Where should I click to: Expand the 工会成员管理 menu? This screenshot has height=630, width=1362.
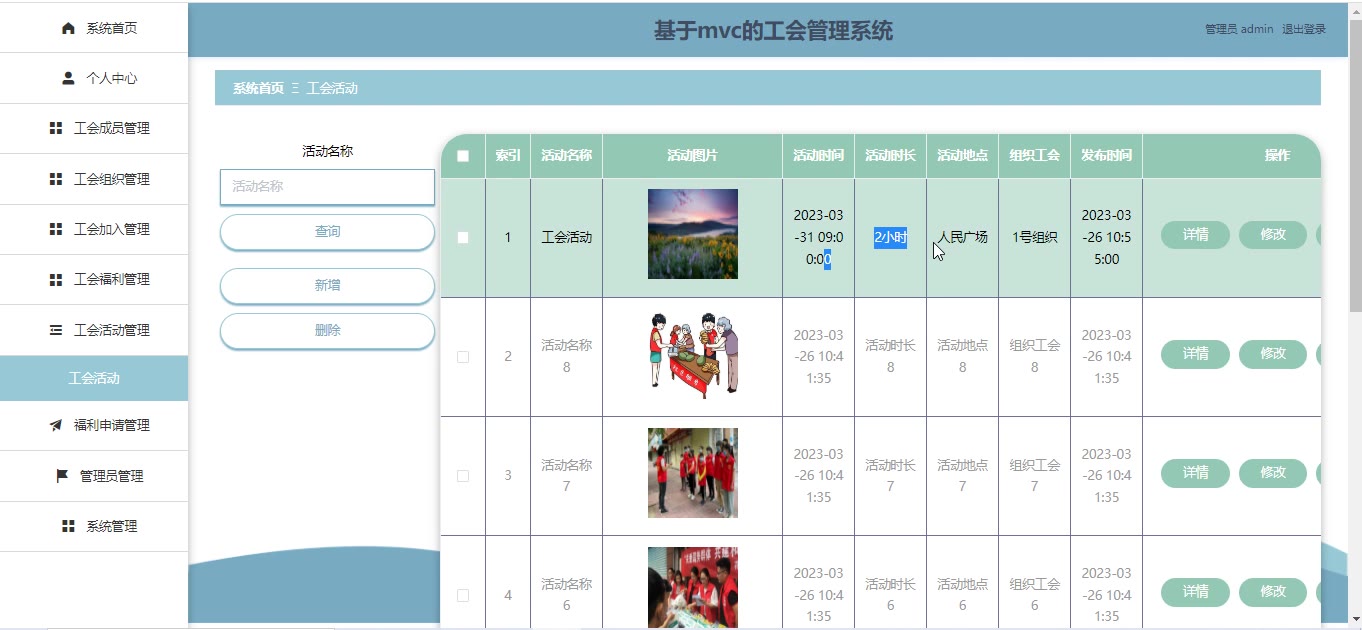[94, 128]
